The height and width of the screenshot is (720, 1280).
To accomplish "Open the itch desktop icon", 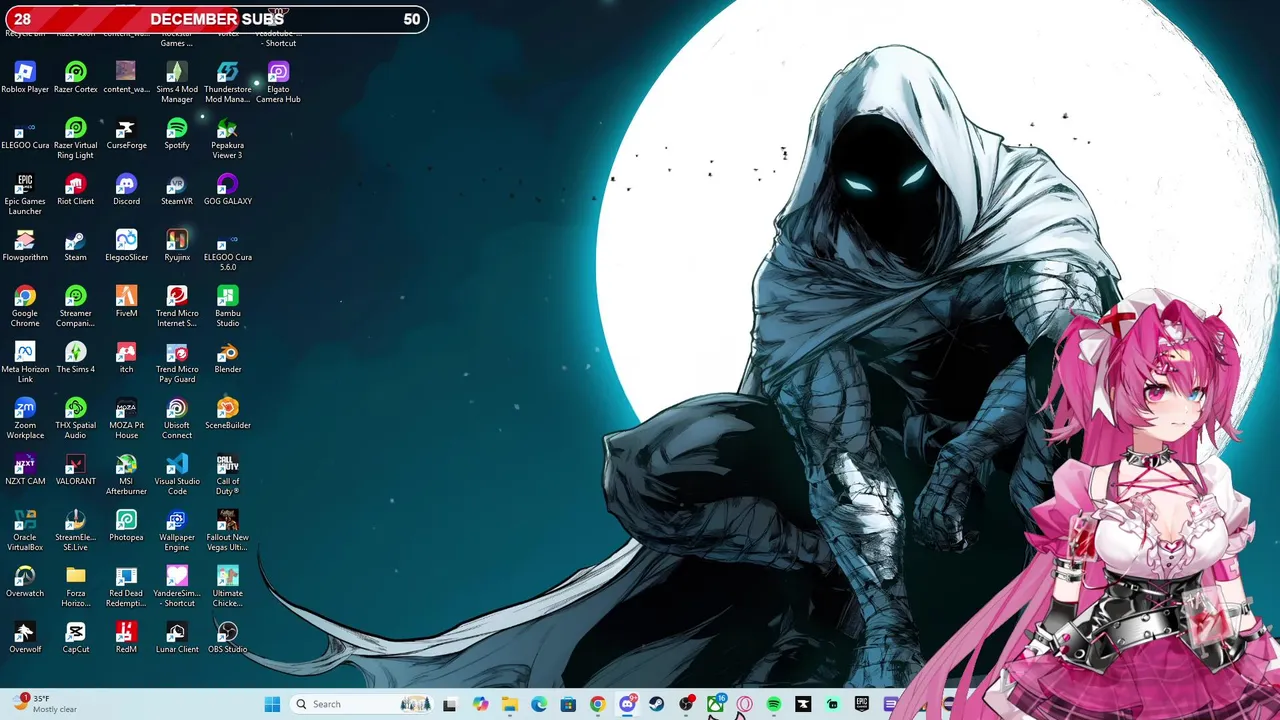I will coord(126,358).
